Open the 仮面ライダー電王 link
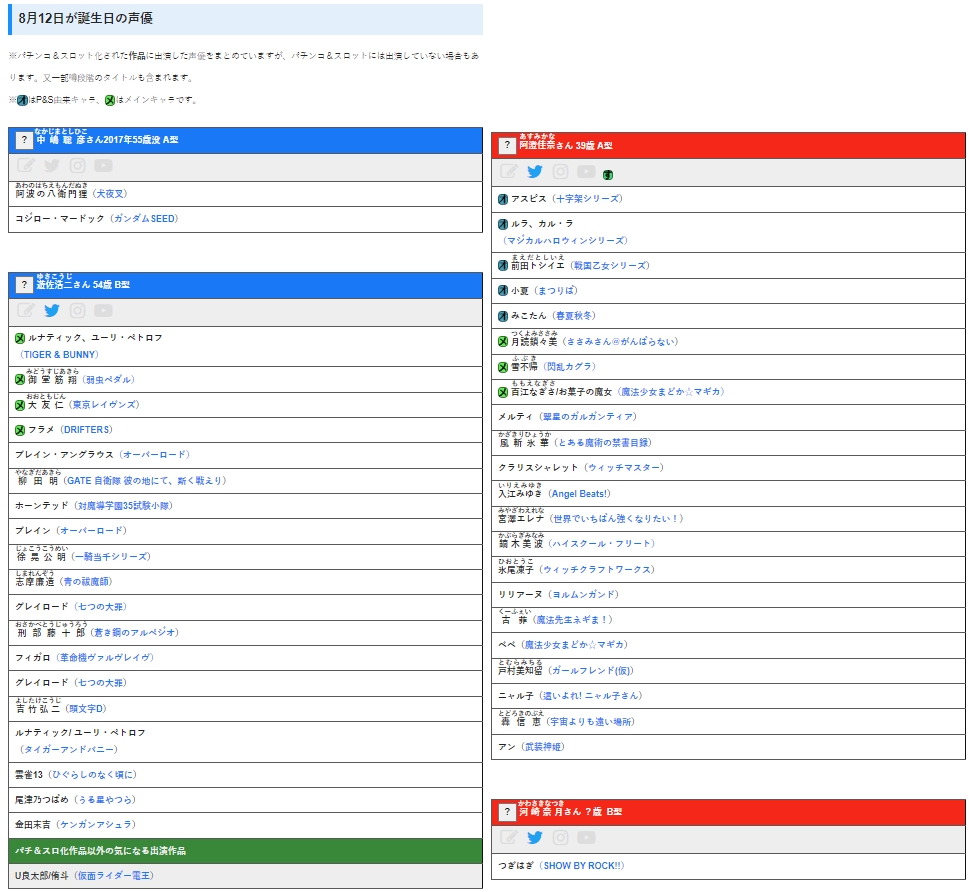Screen dimensions: 969x892 pyautogui.click(x=115, y=876)
